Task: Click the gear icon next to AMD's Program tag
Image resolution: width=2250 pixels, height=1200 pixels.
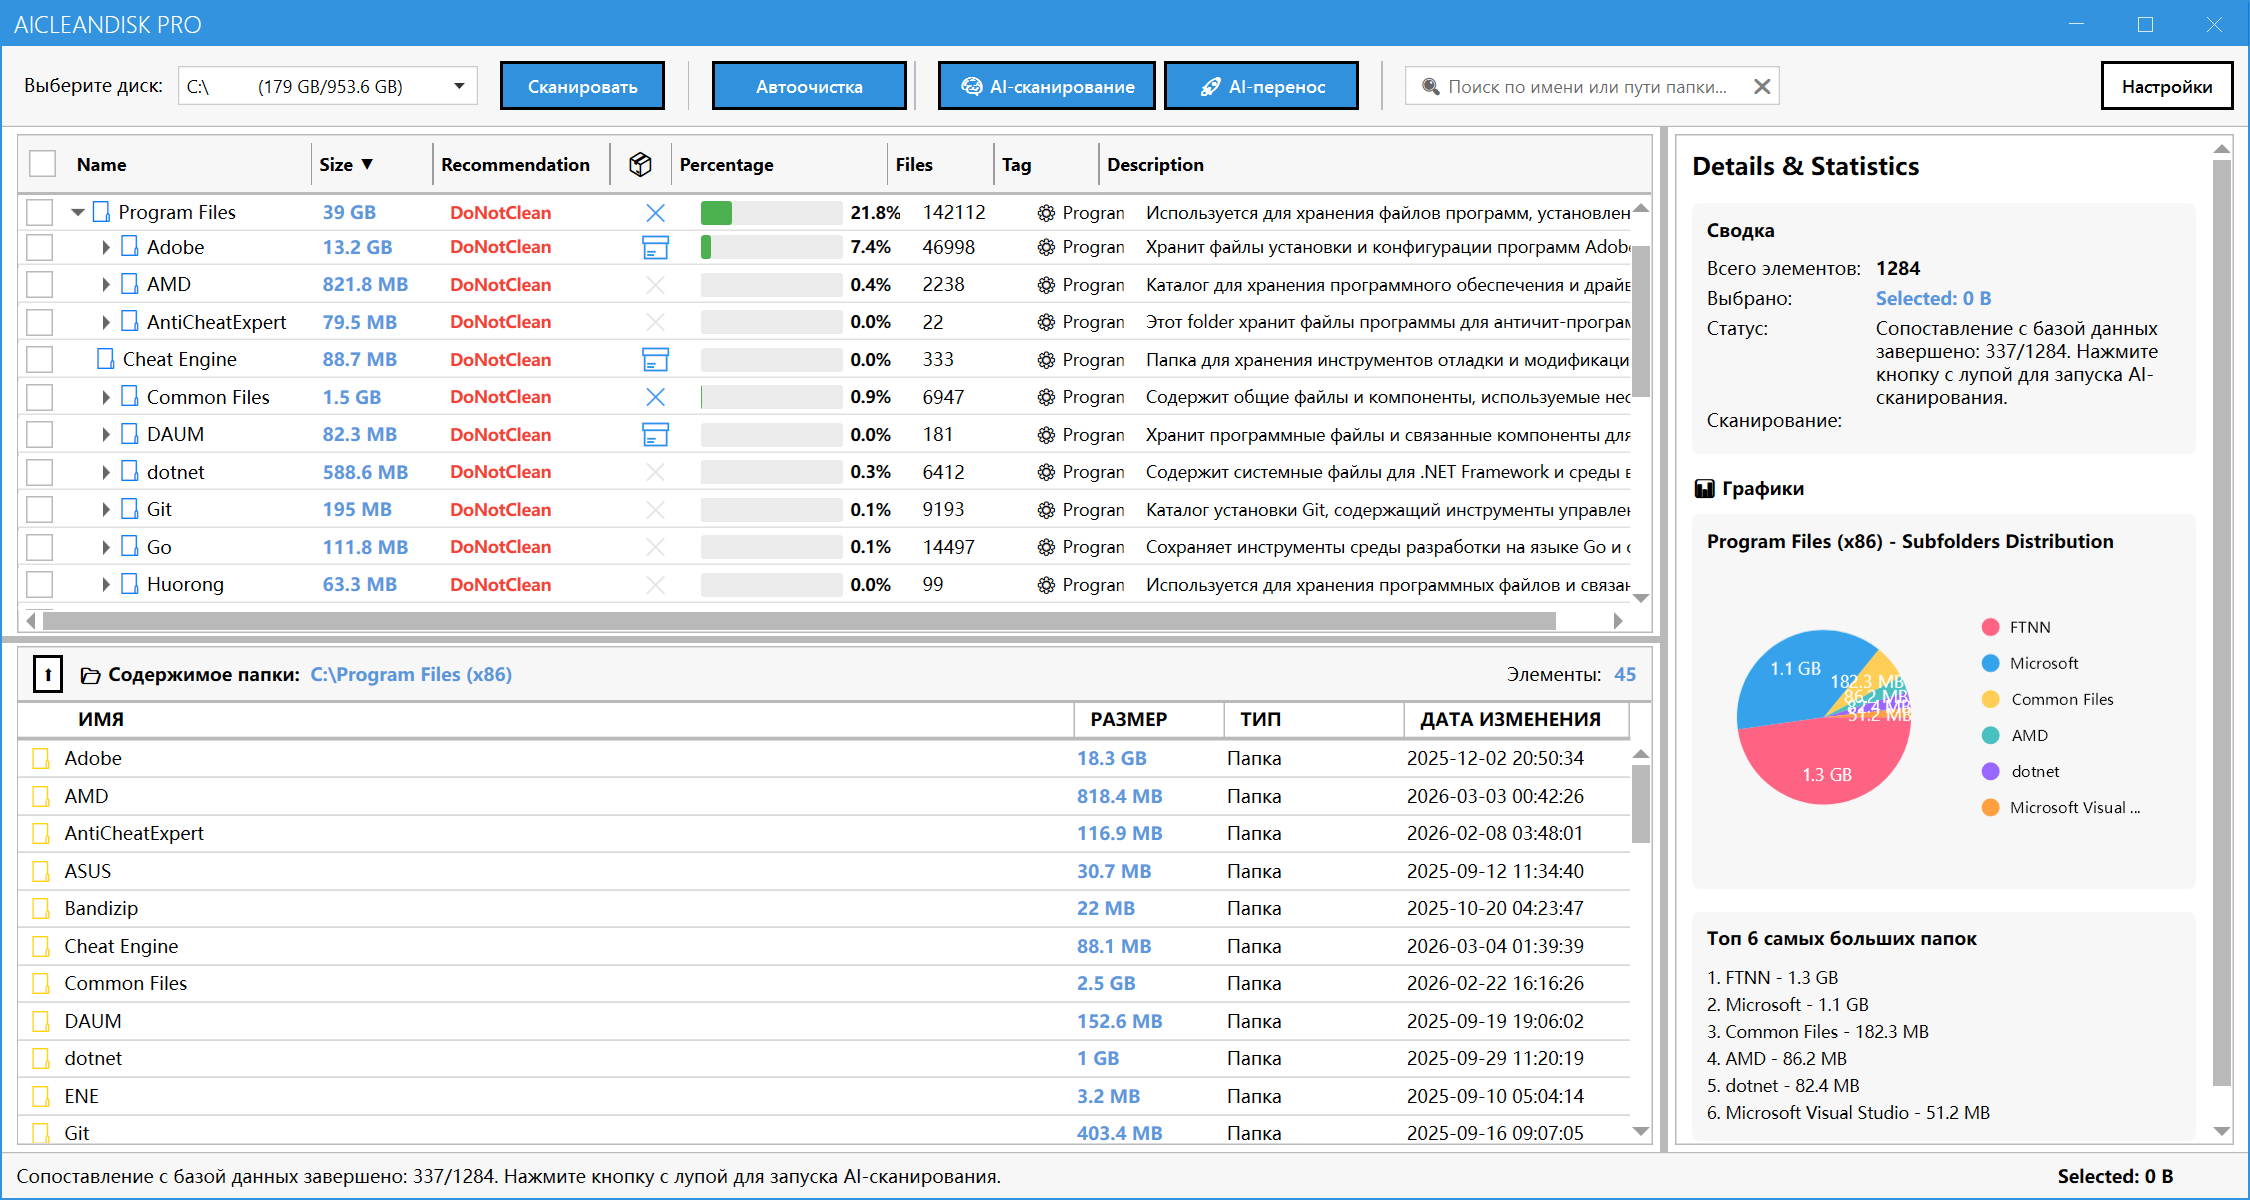Action: (x=1046, y=284)
